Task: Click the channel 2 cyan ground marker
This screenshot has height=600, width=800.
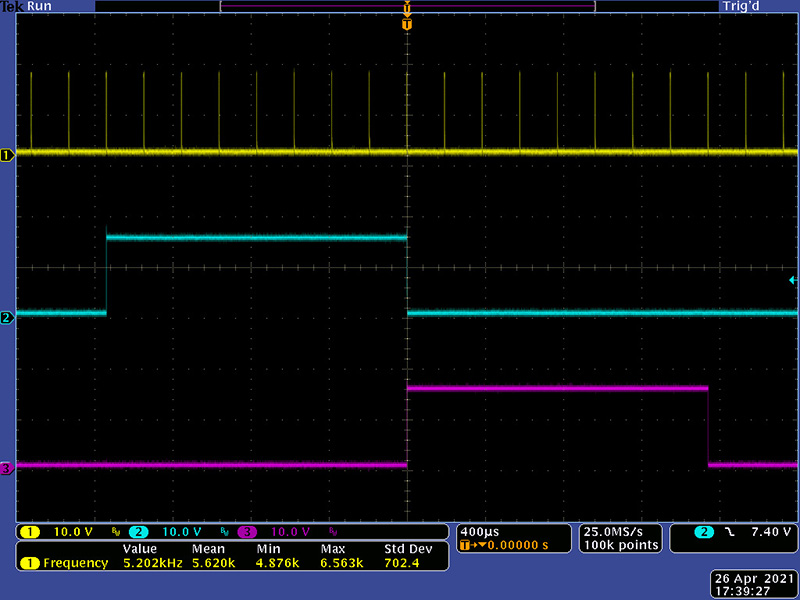Action: click(8, 317)
